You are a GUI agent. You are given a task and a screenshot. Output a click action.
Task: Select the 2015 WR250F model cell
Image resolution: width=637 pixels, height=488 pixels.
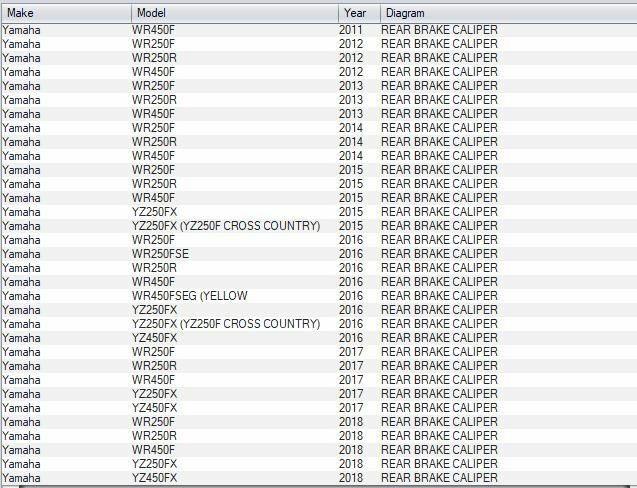coord(153,170)
